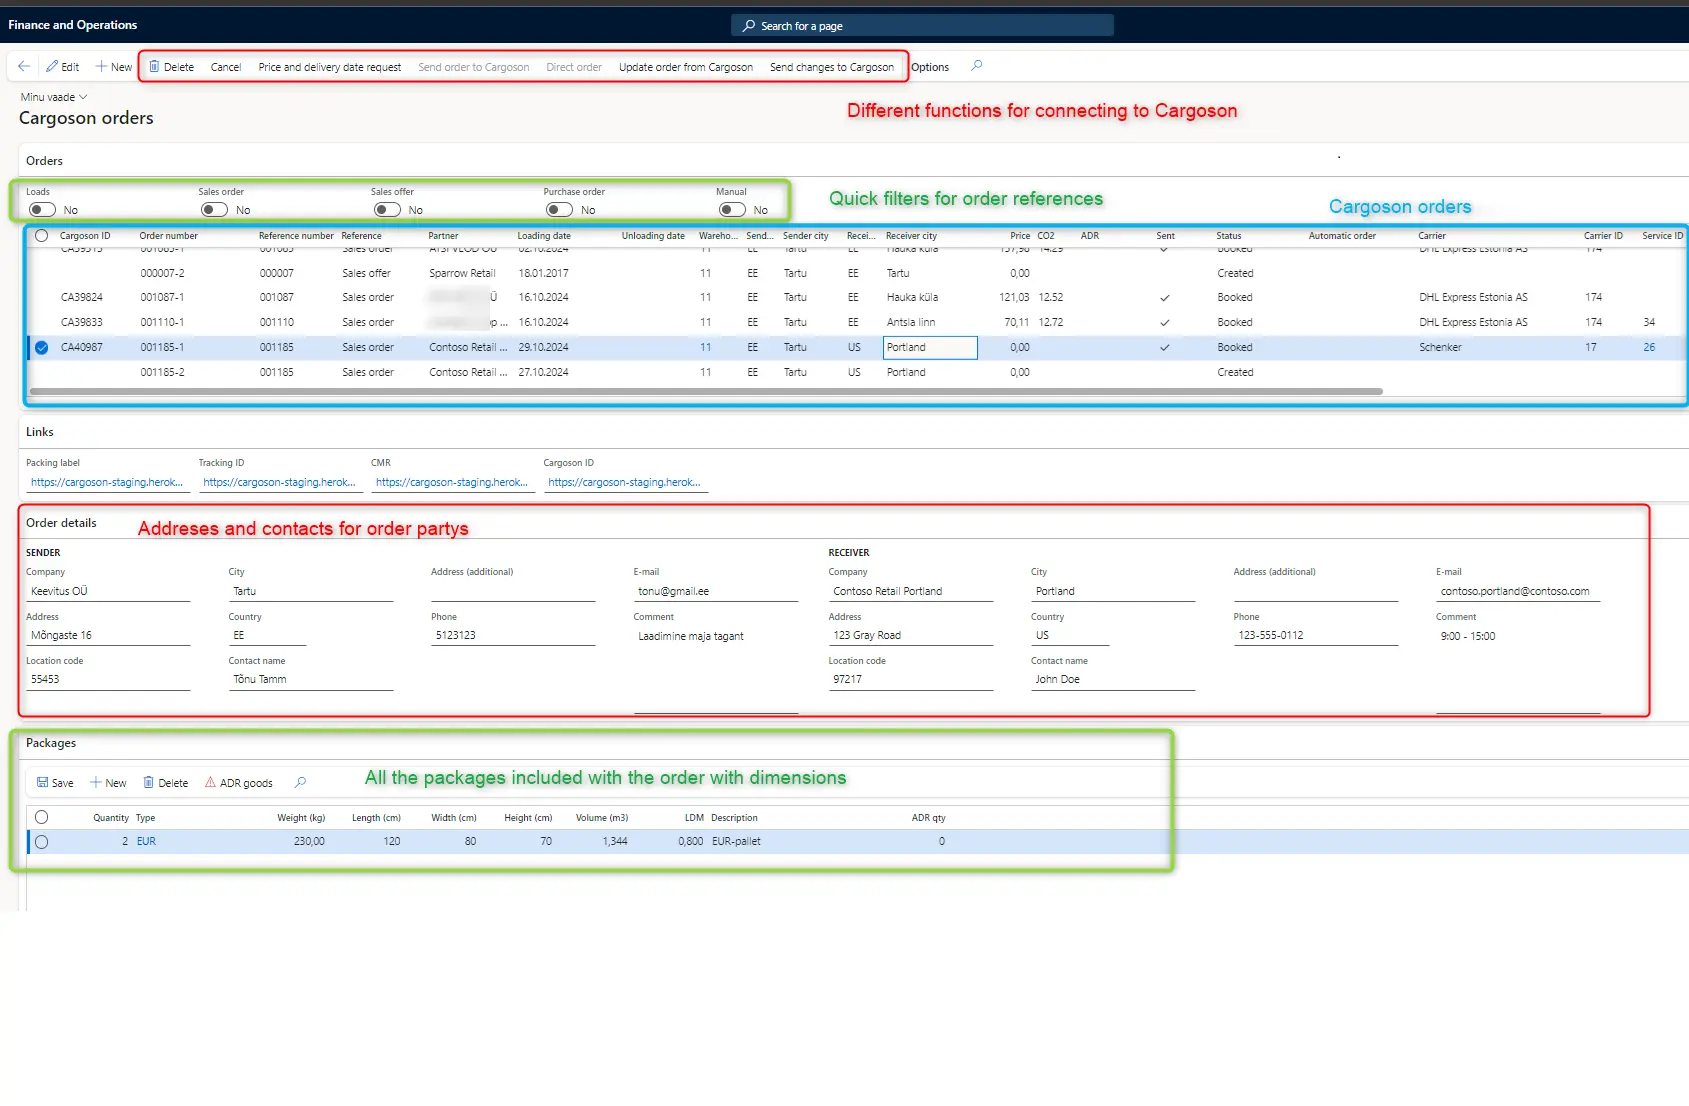Open the CMR document link
This screenshot has width=1689, height=1106.
click(x=451, y=482)
